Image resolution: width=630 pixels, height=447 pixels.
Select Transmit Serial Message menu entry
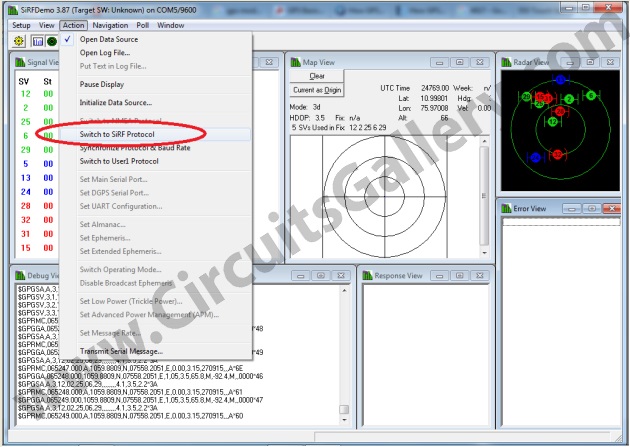tap(121, 351)
